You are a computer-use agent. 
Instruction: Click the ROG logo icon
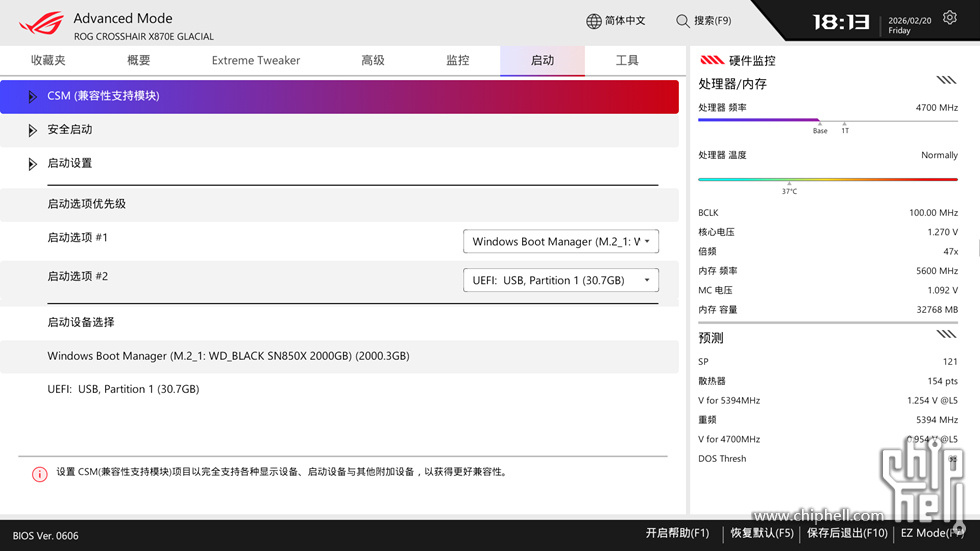tap(40, 23)
